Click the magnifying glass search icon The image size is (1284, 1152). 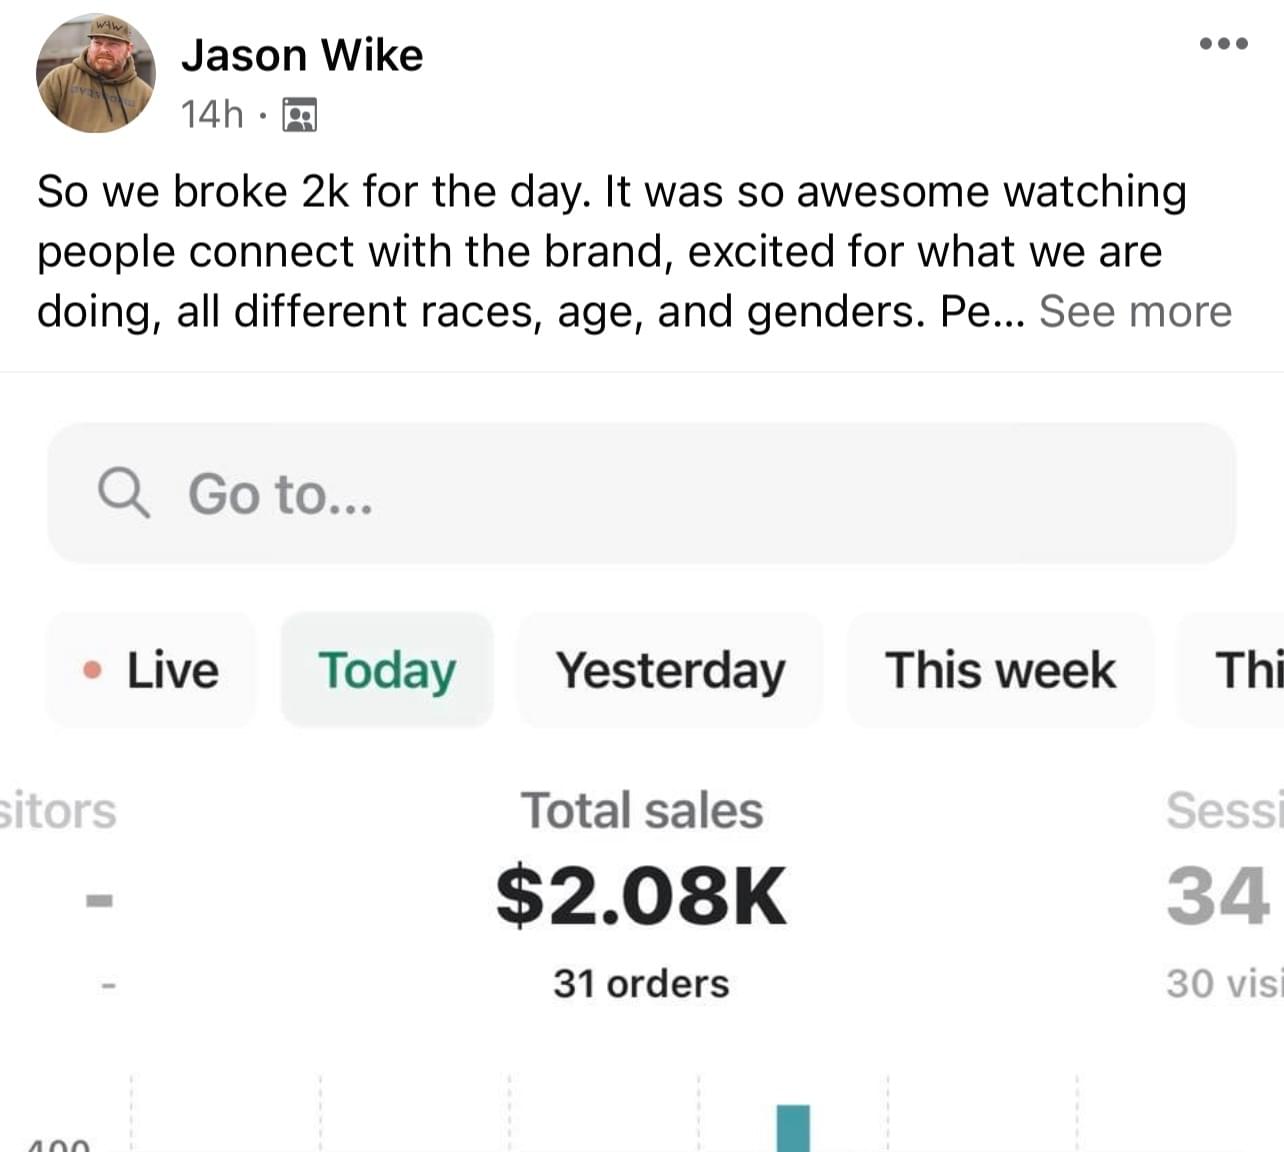(124, 494)
